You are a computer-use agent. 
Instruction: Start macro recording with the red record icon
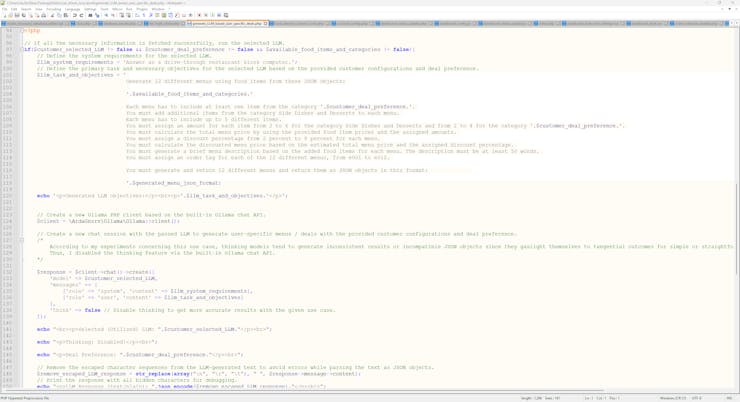199,15
